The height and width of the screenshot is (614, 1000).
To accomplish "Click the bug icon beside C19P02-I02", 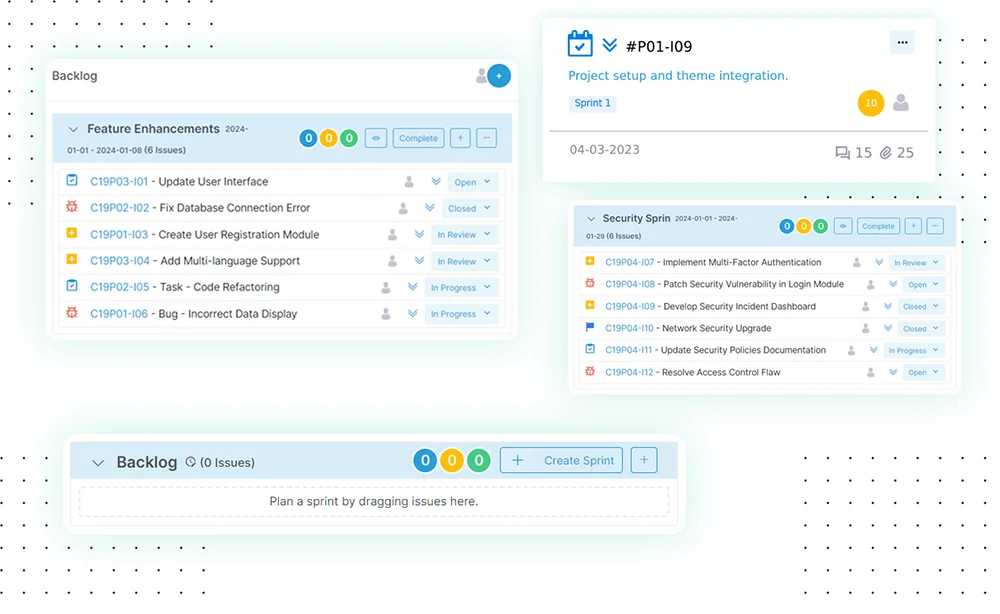I will tap(72, 208).
